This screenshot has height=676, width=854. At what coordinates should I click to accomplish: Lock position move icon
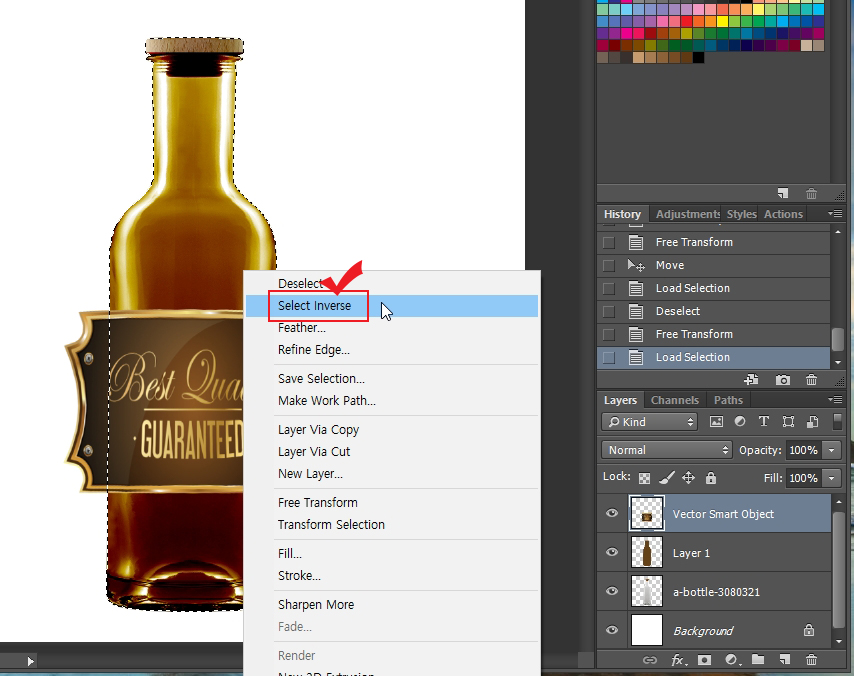tap(688, 478)
